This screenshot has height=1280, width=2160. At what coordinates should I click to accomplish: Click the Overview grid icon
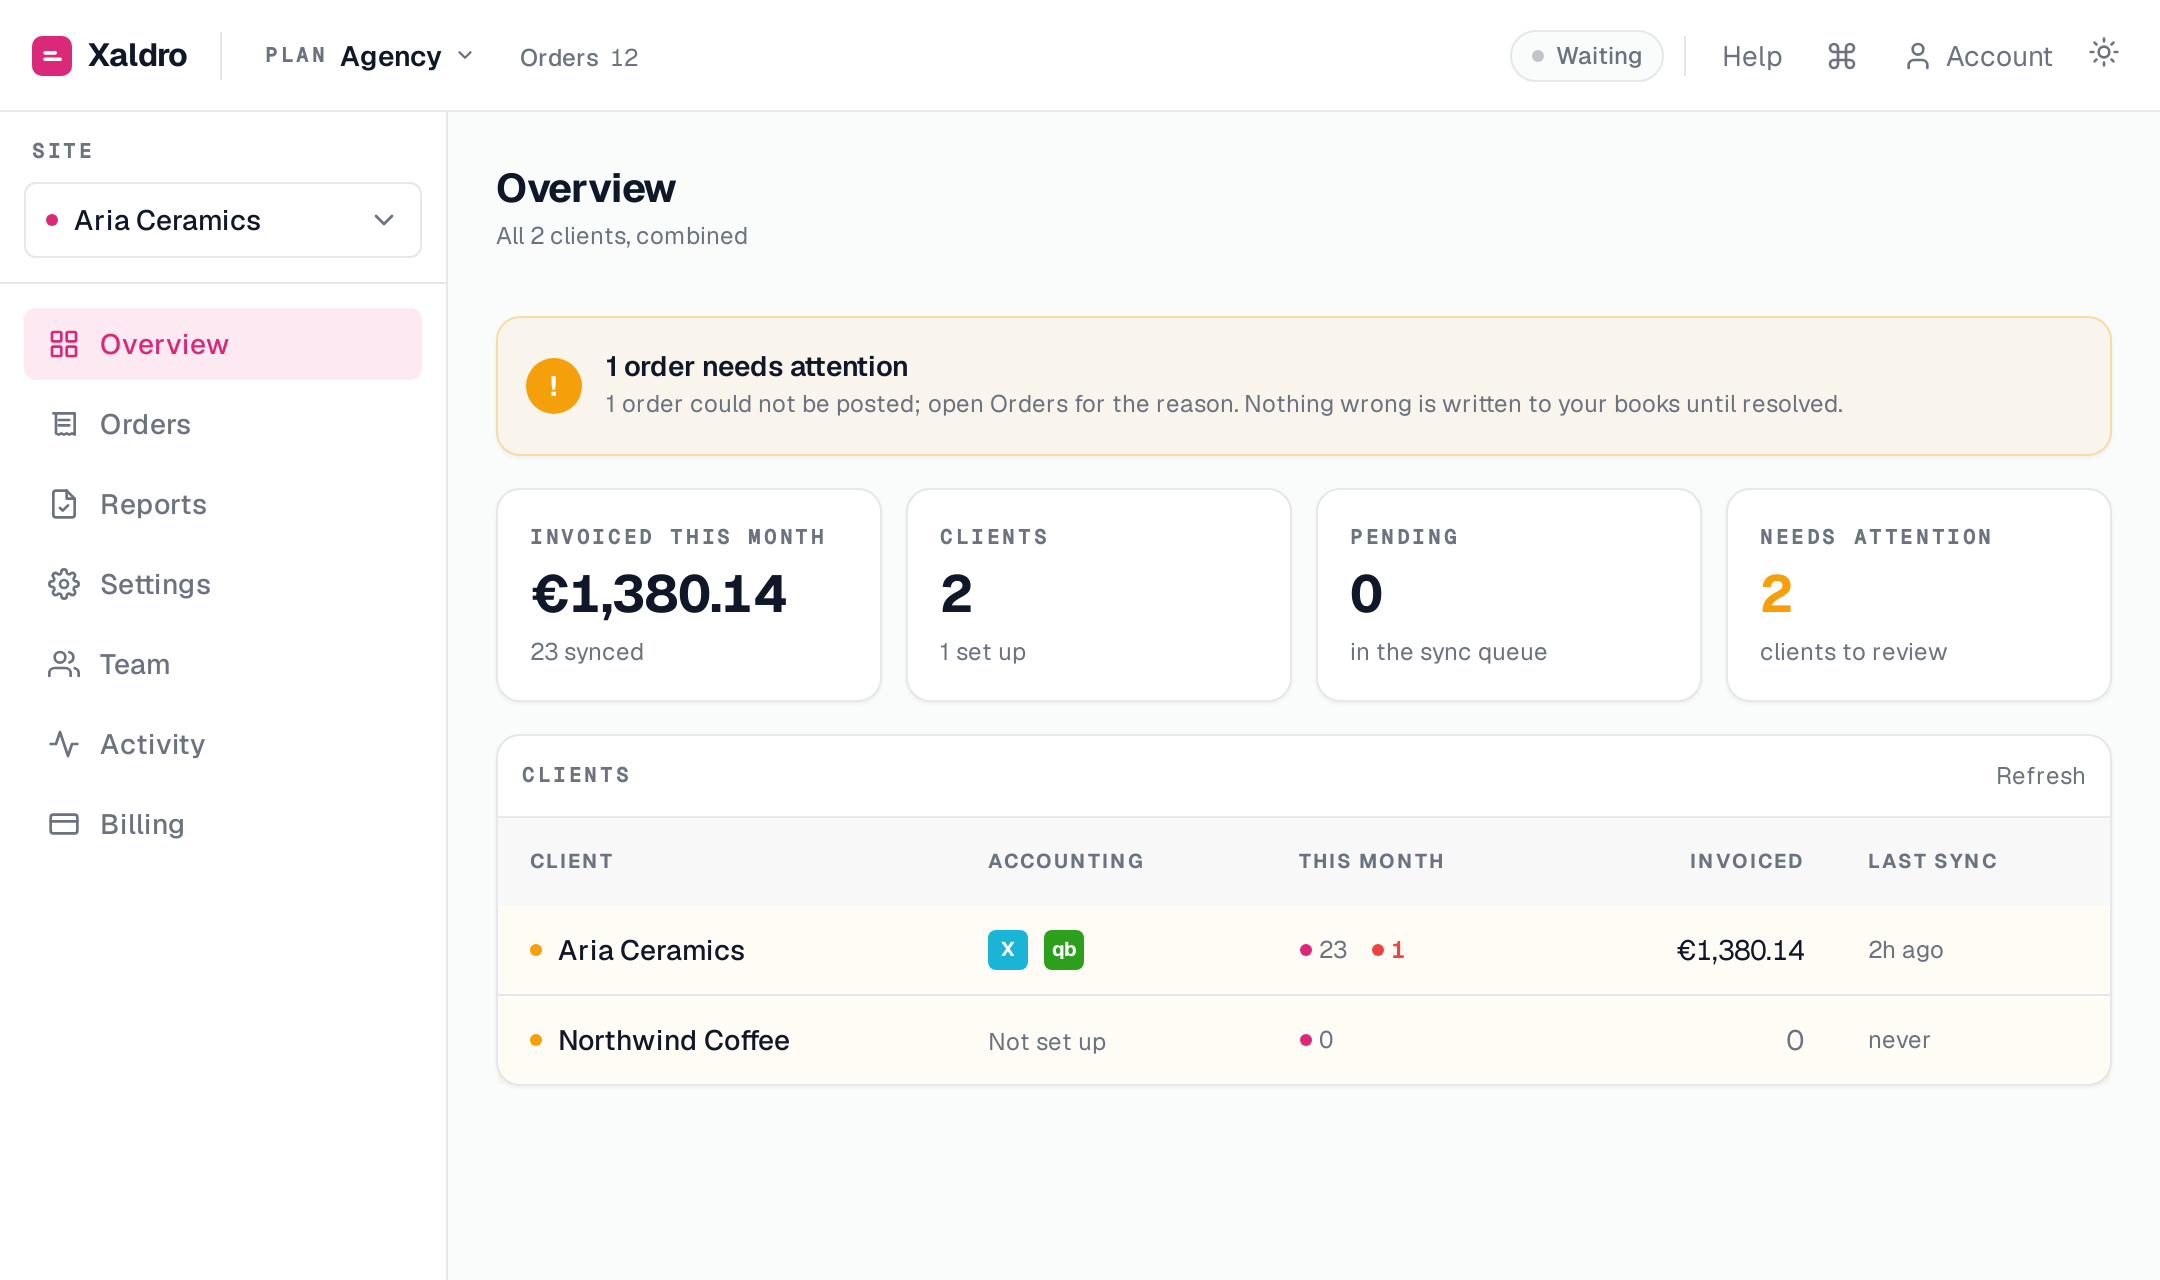(64, 344)
